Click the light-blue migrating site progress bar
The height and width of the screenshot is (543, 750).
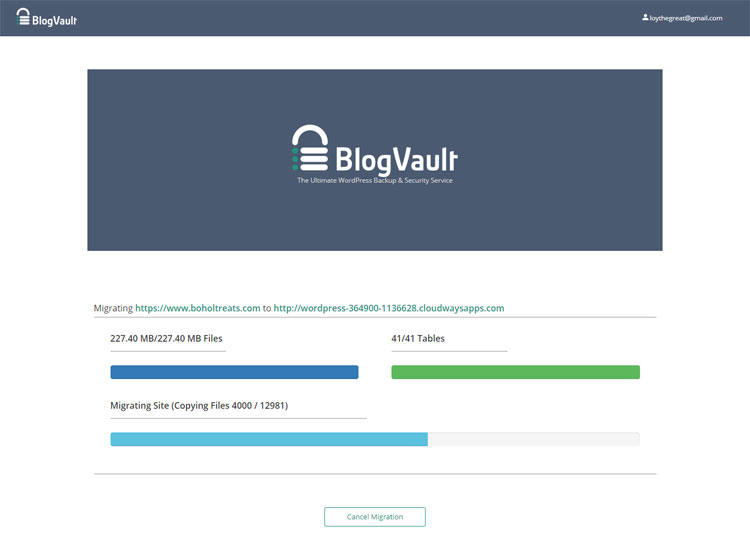pos(375,439)
